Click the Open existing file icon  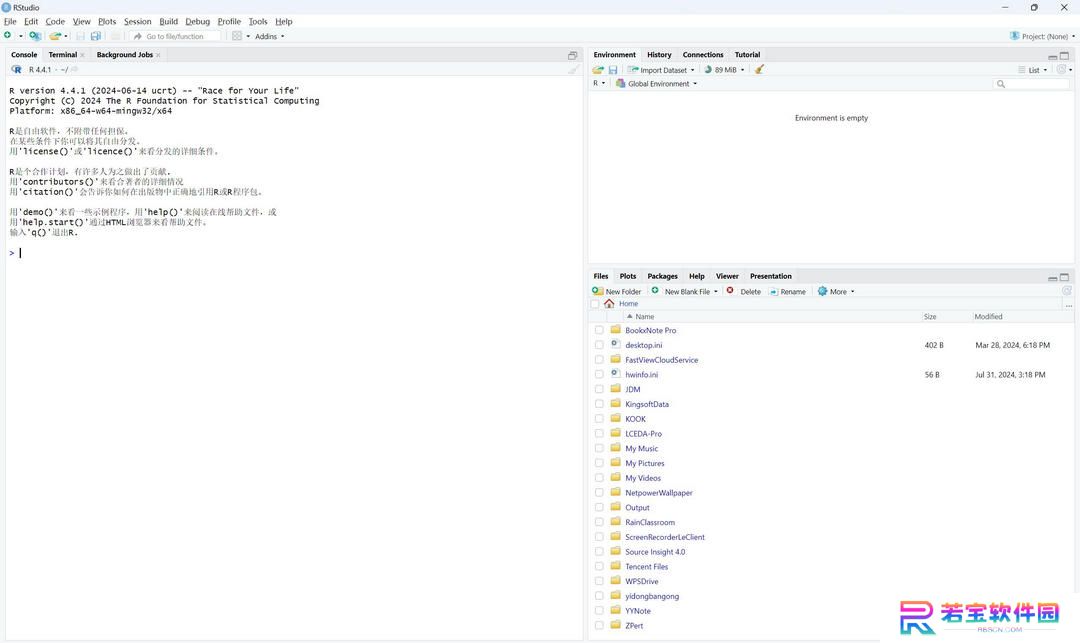point(55,36)
